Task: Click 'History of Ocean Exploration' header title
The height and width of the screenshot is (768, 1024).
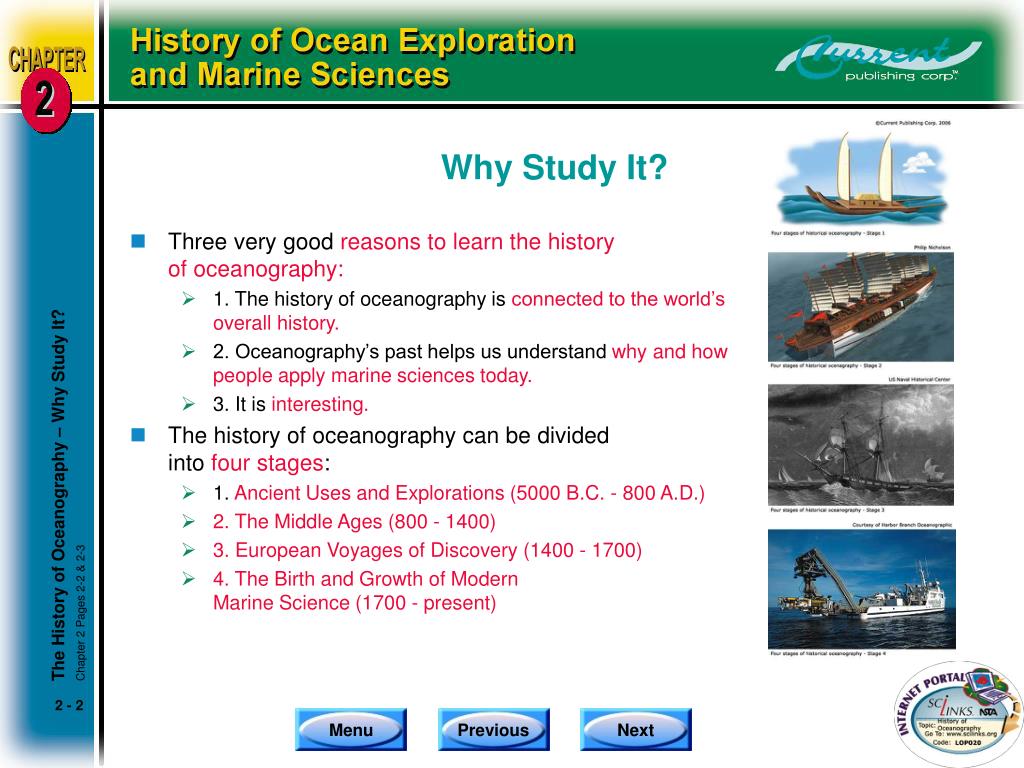Action: coord(353,40)
